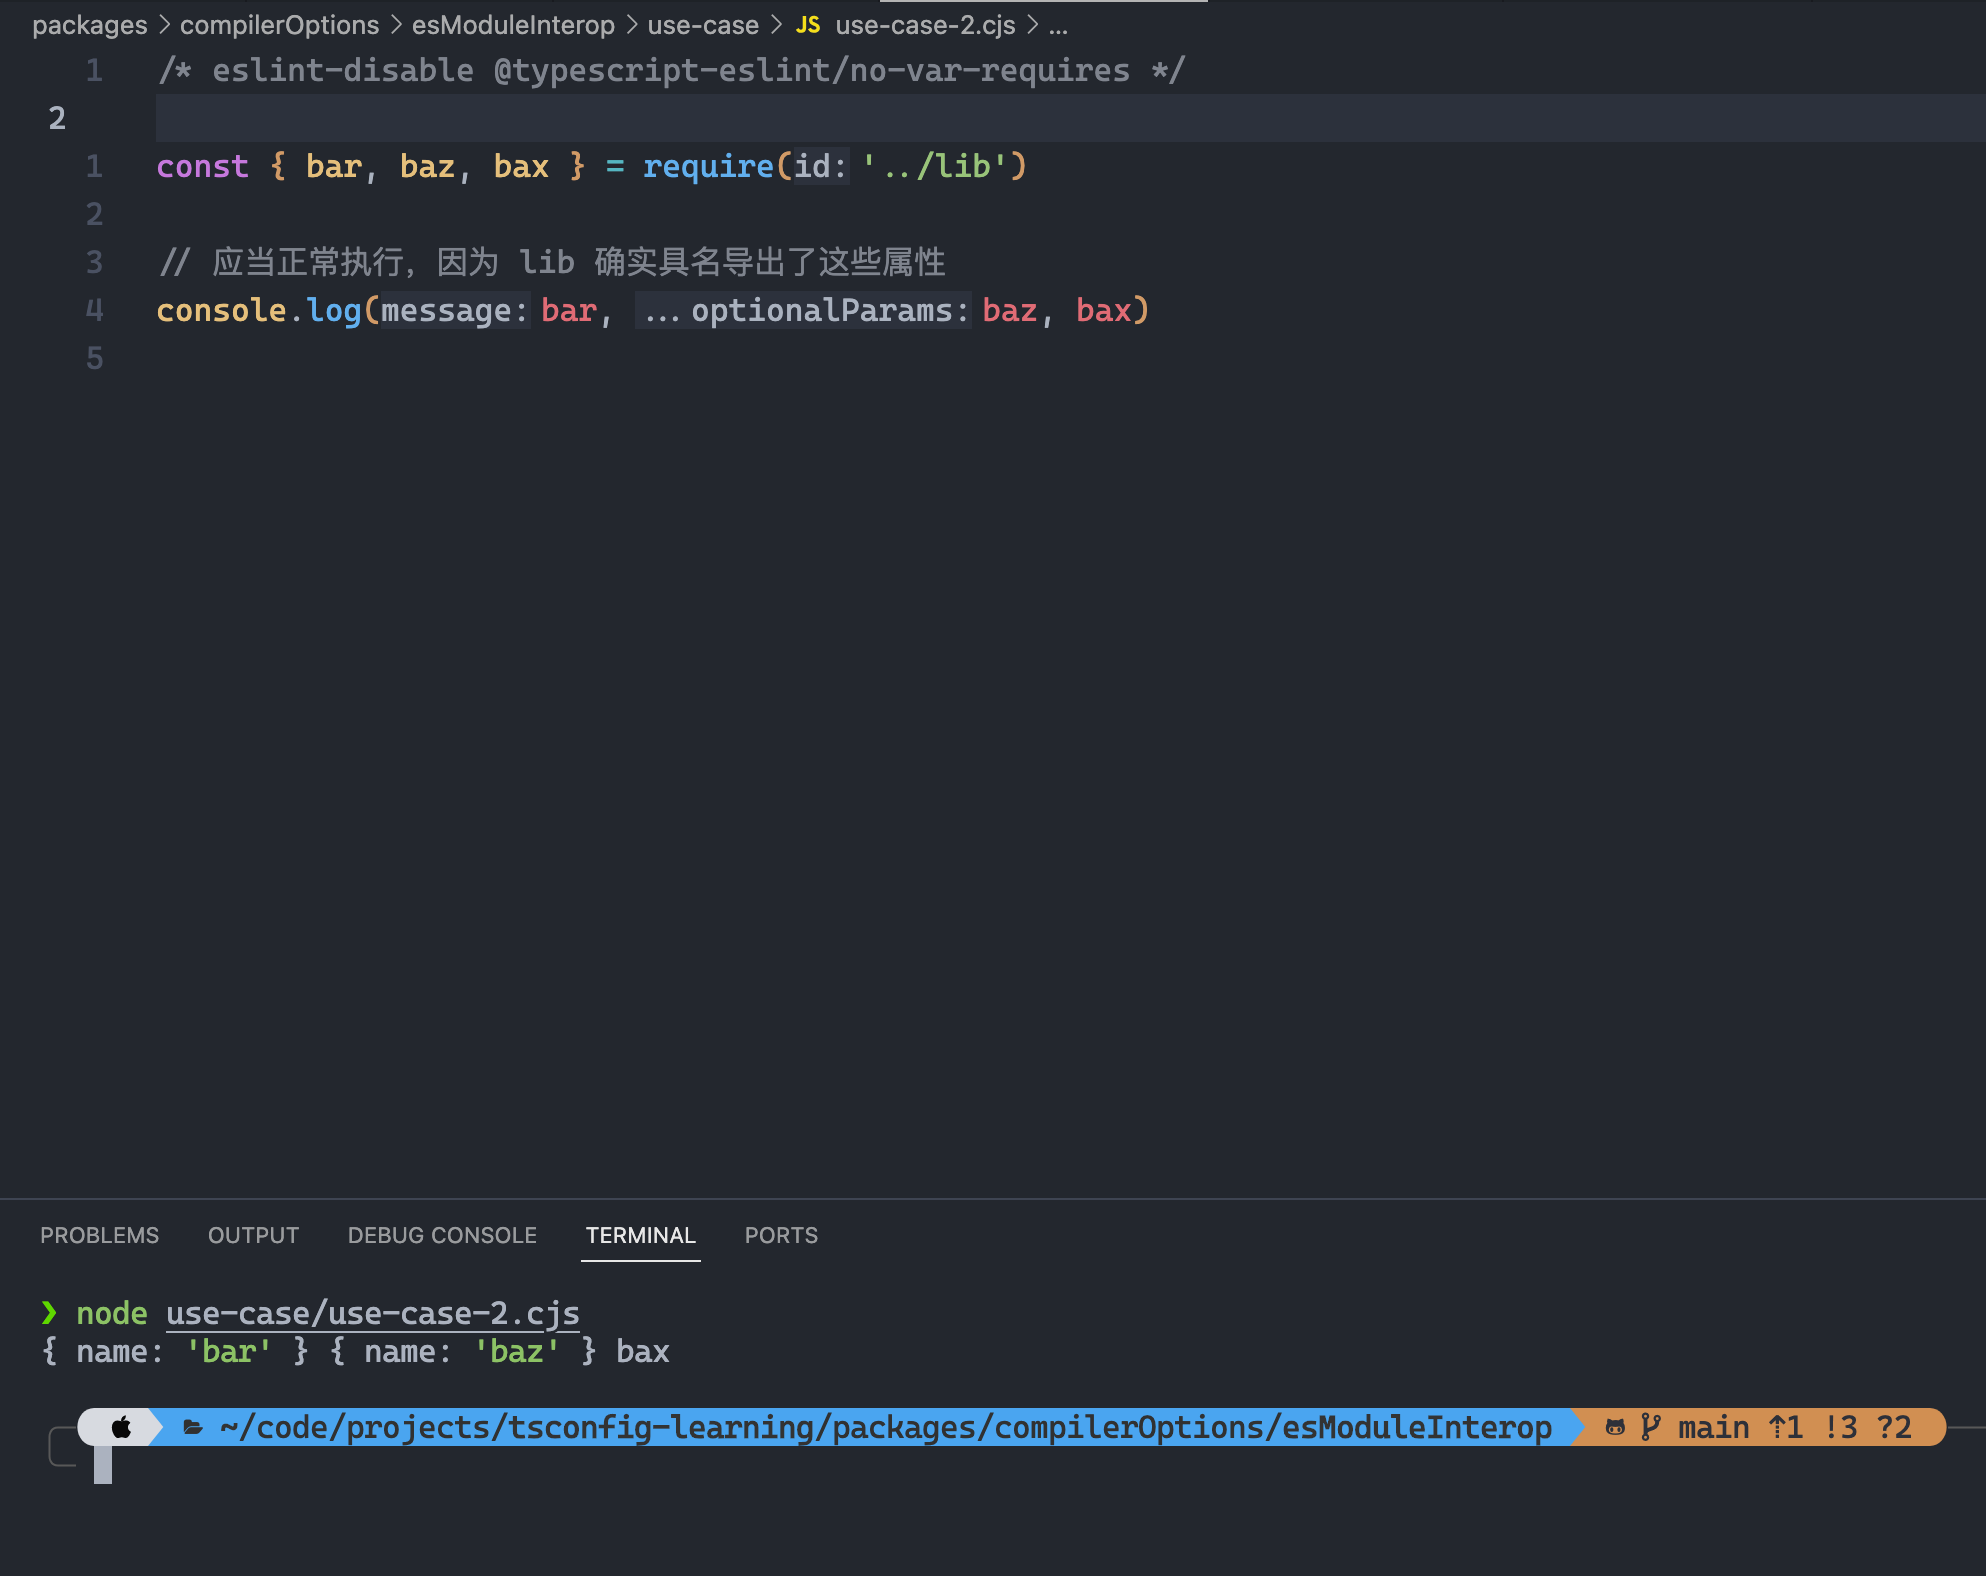Click empty editor line 5
Screen dimensions: 1986x1576
coord(1070,358)
